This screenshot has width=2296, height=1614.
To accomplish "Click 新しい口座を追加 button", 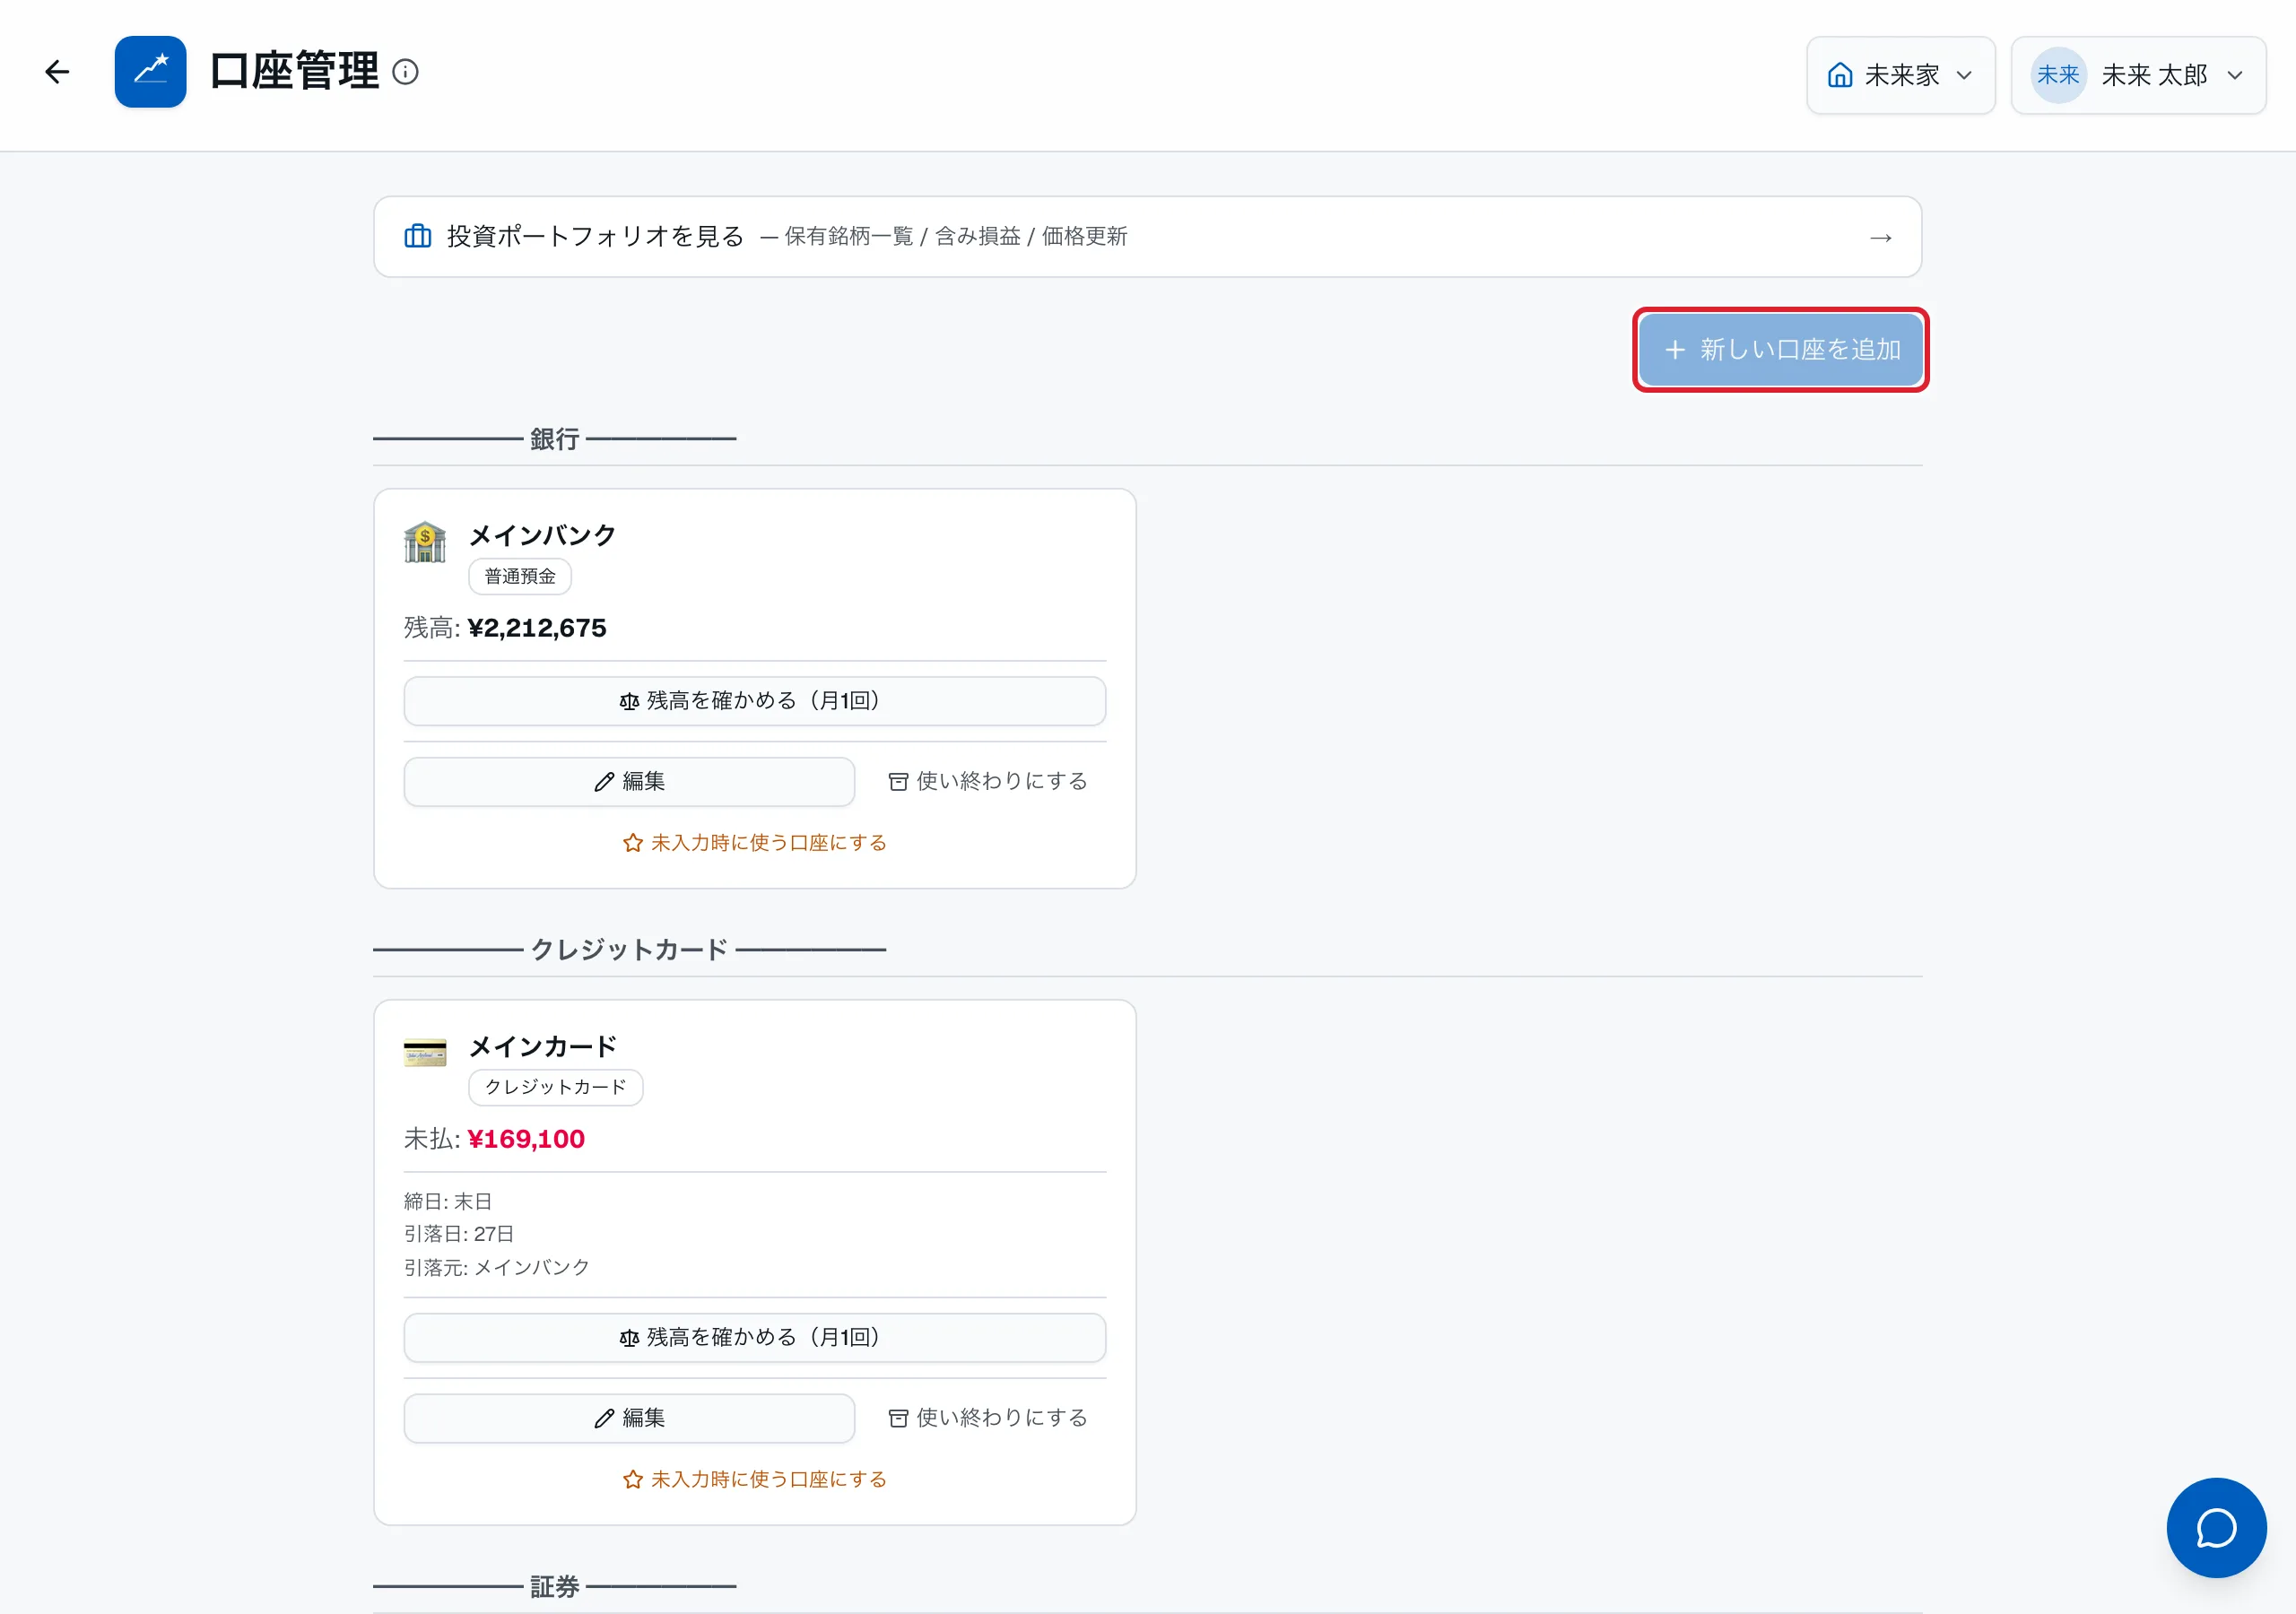I will tap(1780, 349).
